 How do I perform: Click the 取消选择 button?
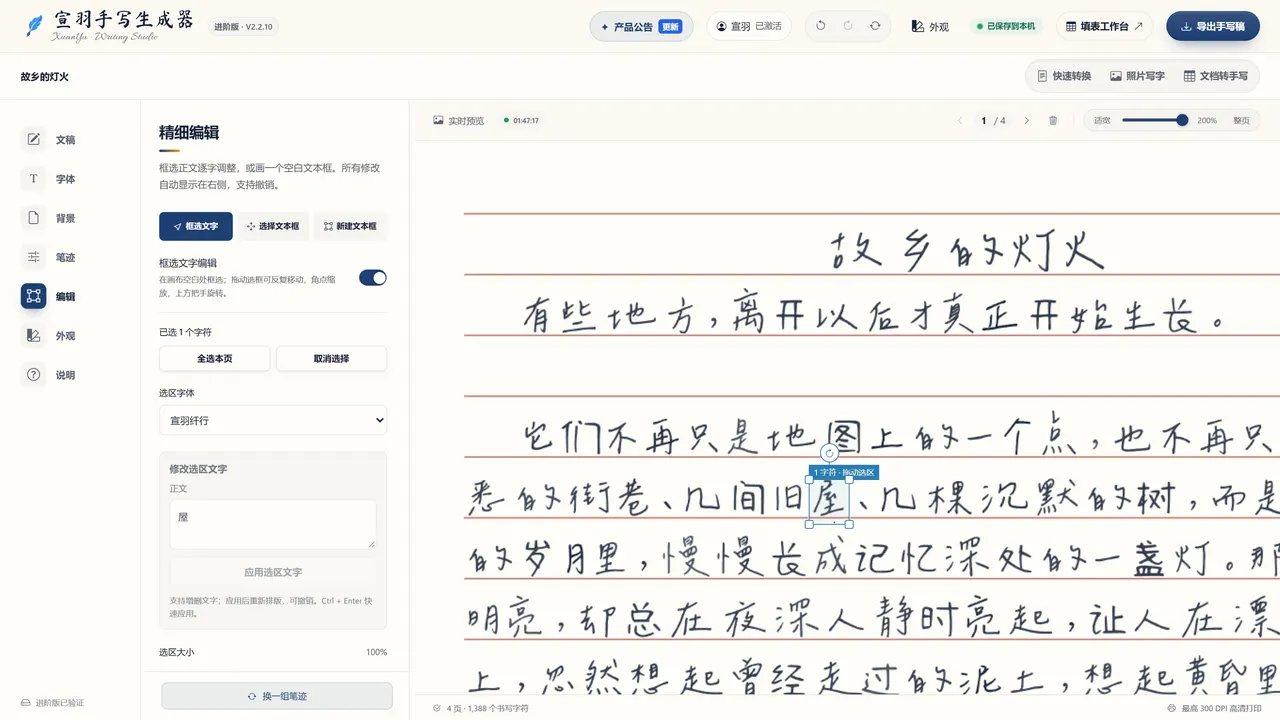332,359
